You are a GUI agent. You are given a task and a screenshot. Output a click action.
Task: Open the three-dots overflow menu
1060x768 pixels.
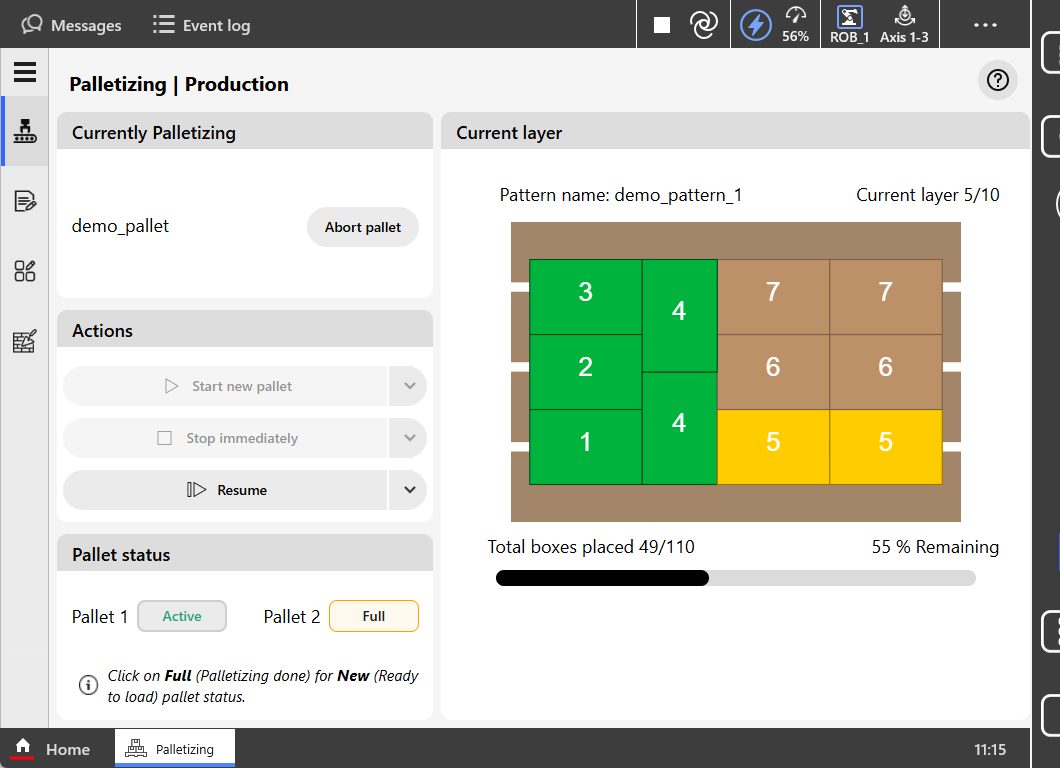[x=985, y=25]
